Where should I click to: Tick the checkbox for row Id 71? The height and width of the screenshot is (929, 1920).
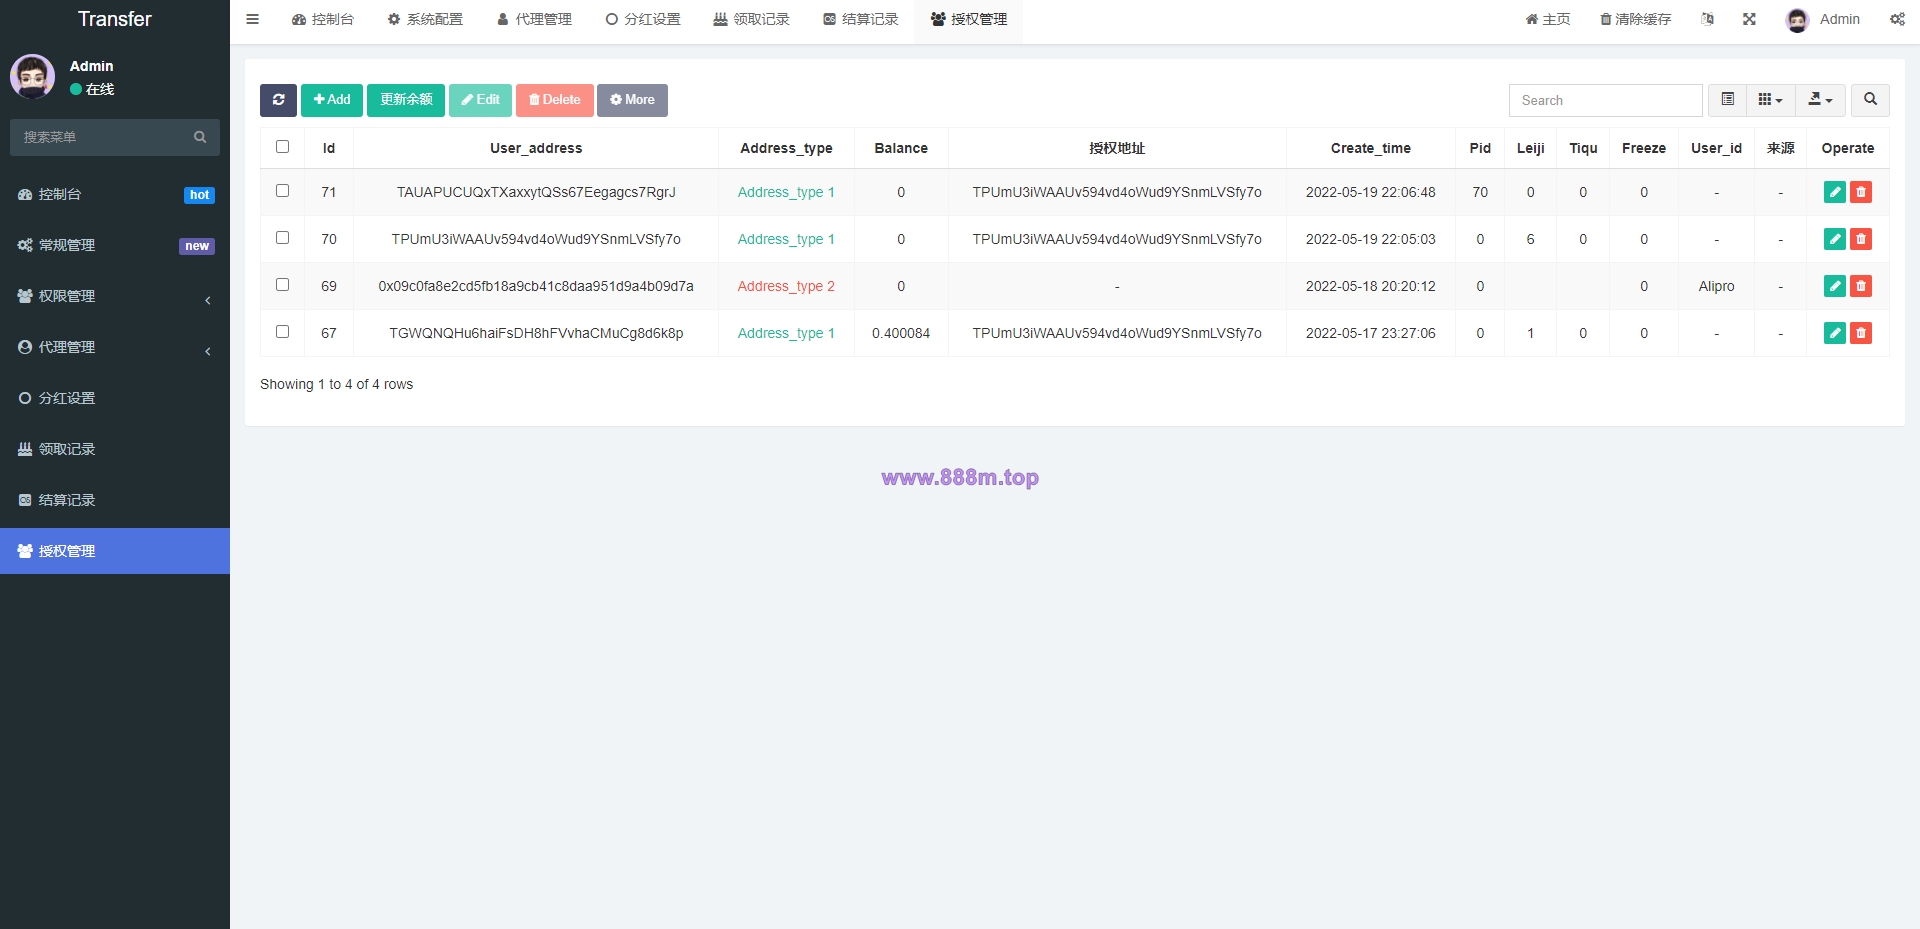[282, 191]
